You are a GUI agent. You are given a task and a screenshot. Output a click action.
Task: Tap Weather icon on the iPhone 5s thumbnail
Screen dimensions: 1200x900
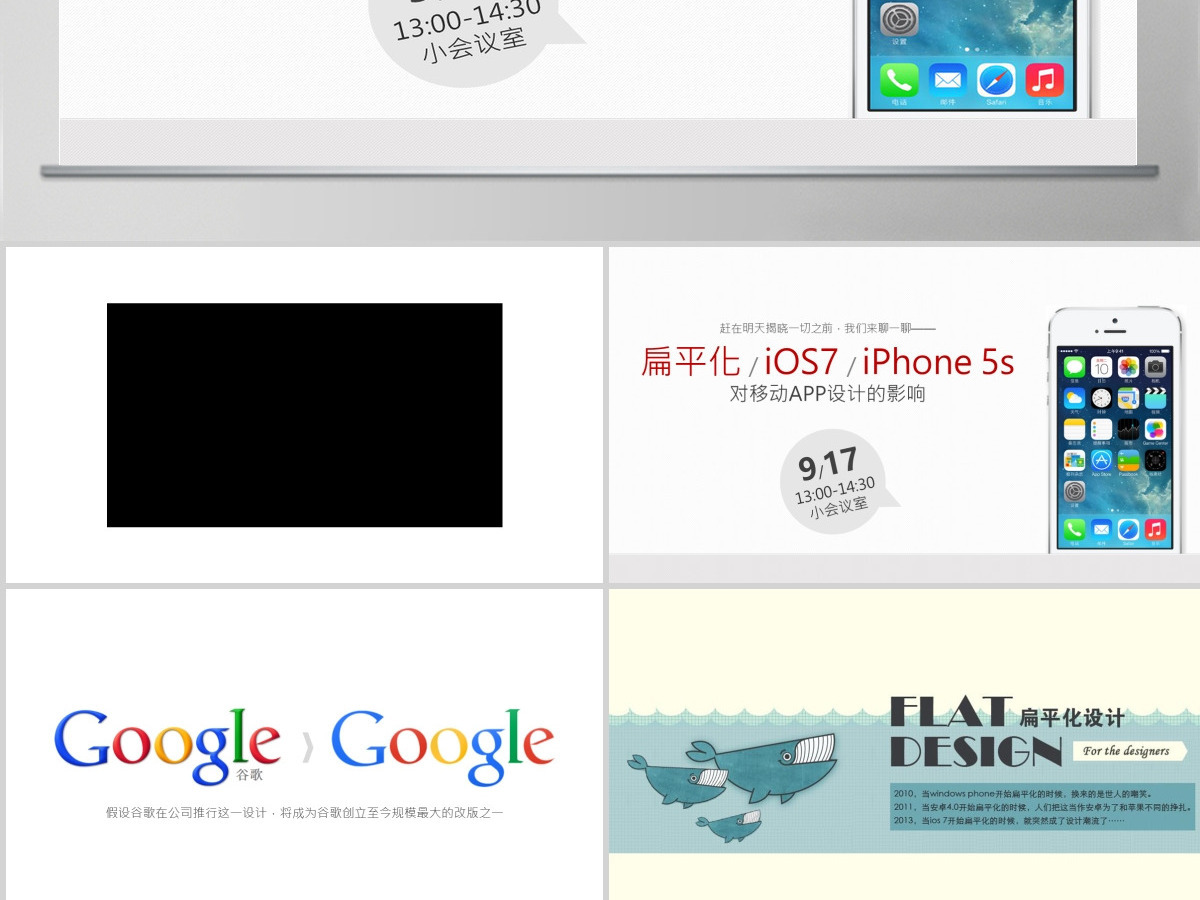click(1075, 398)
